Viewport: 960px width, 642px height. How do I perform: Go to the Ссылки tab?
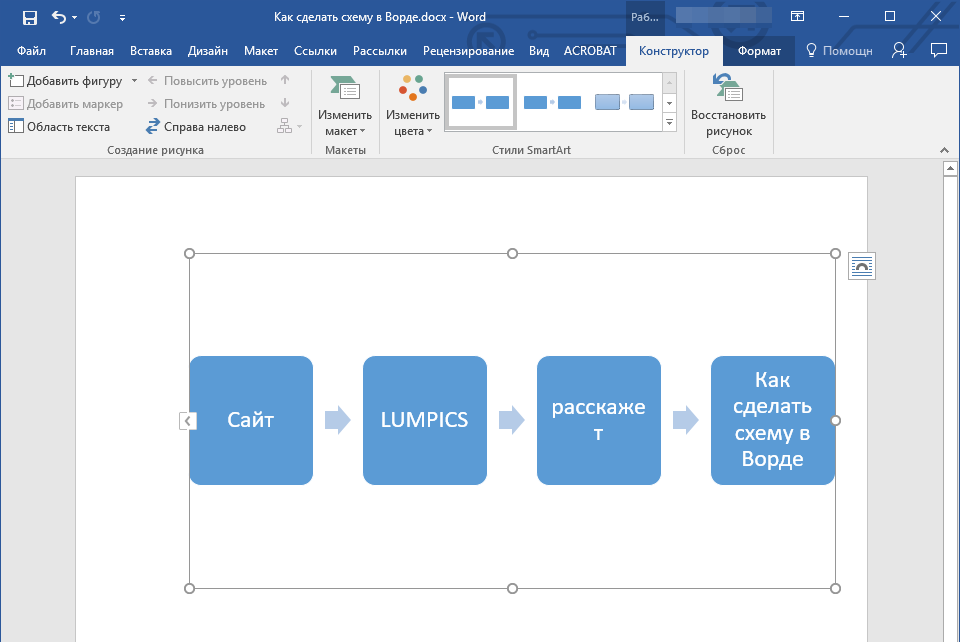coord(315,51)
